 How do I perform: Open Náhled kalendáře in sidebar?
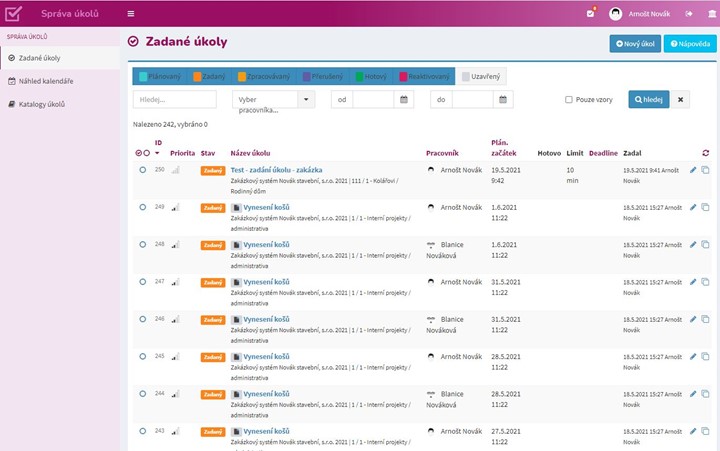pyautogui.click(x=60, y=81)
